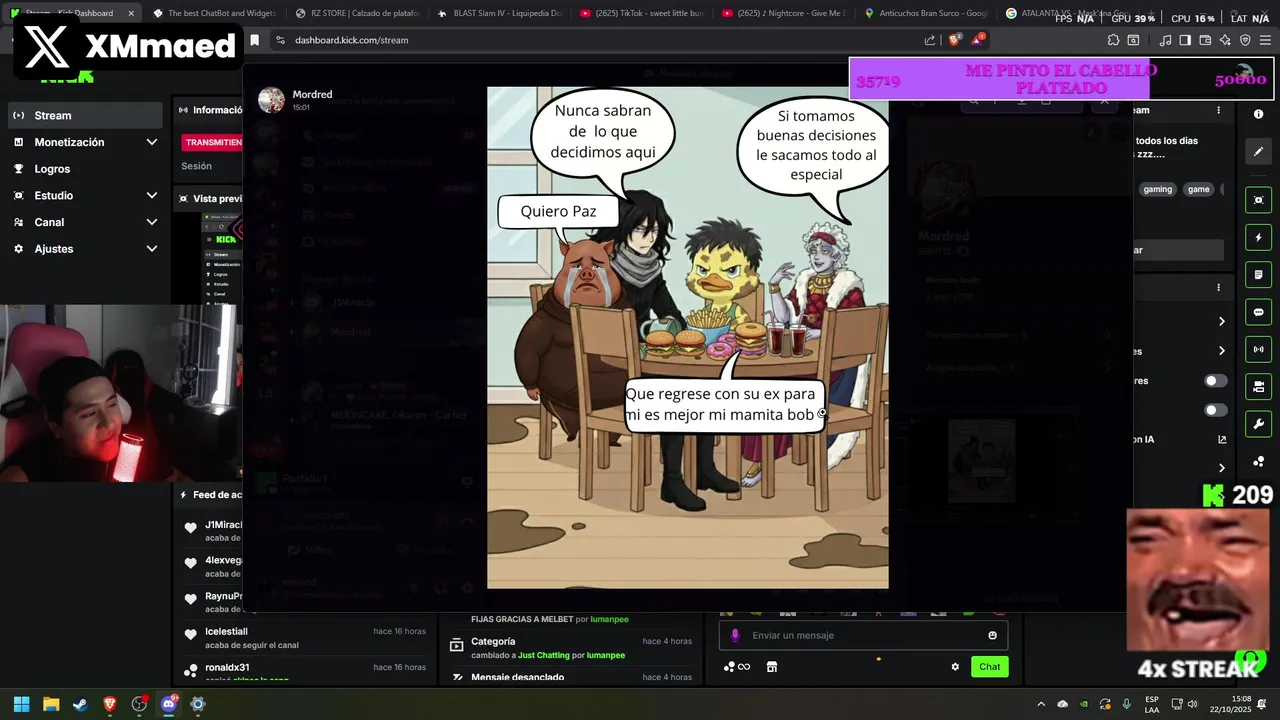Viewport: 1280px width, 720px height.
Task: Click the TRANSMITIENDO live status badge
Action: [214, 142]
